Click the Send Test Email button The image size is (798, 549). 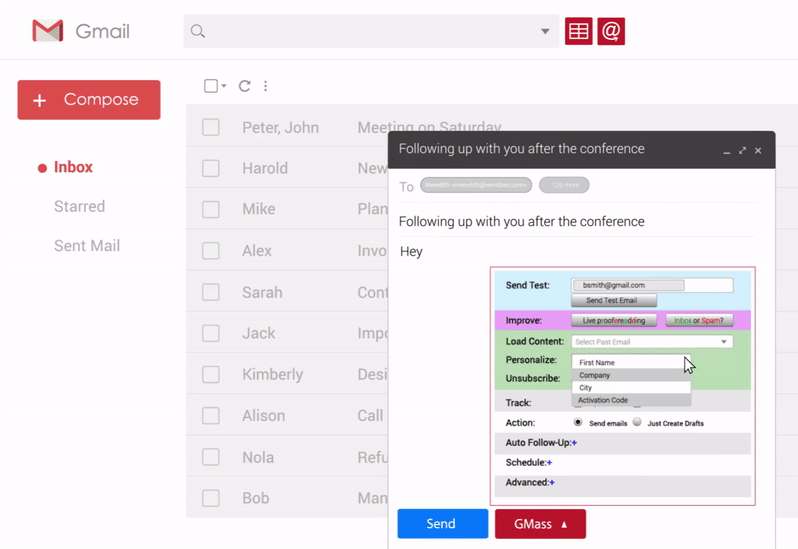[613, 300]
